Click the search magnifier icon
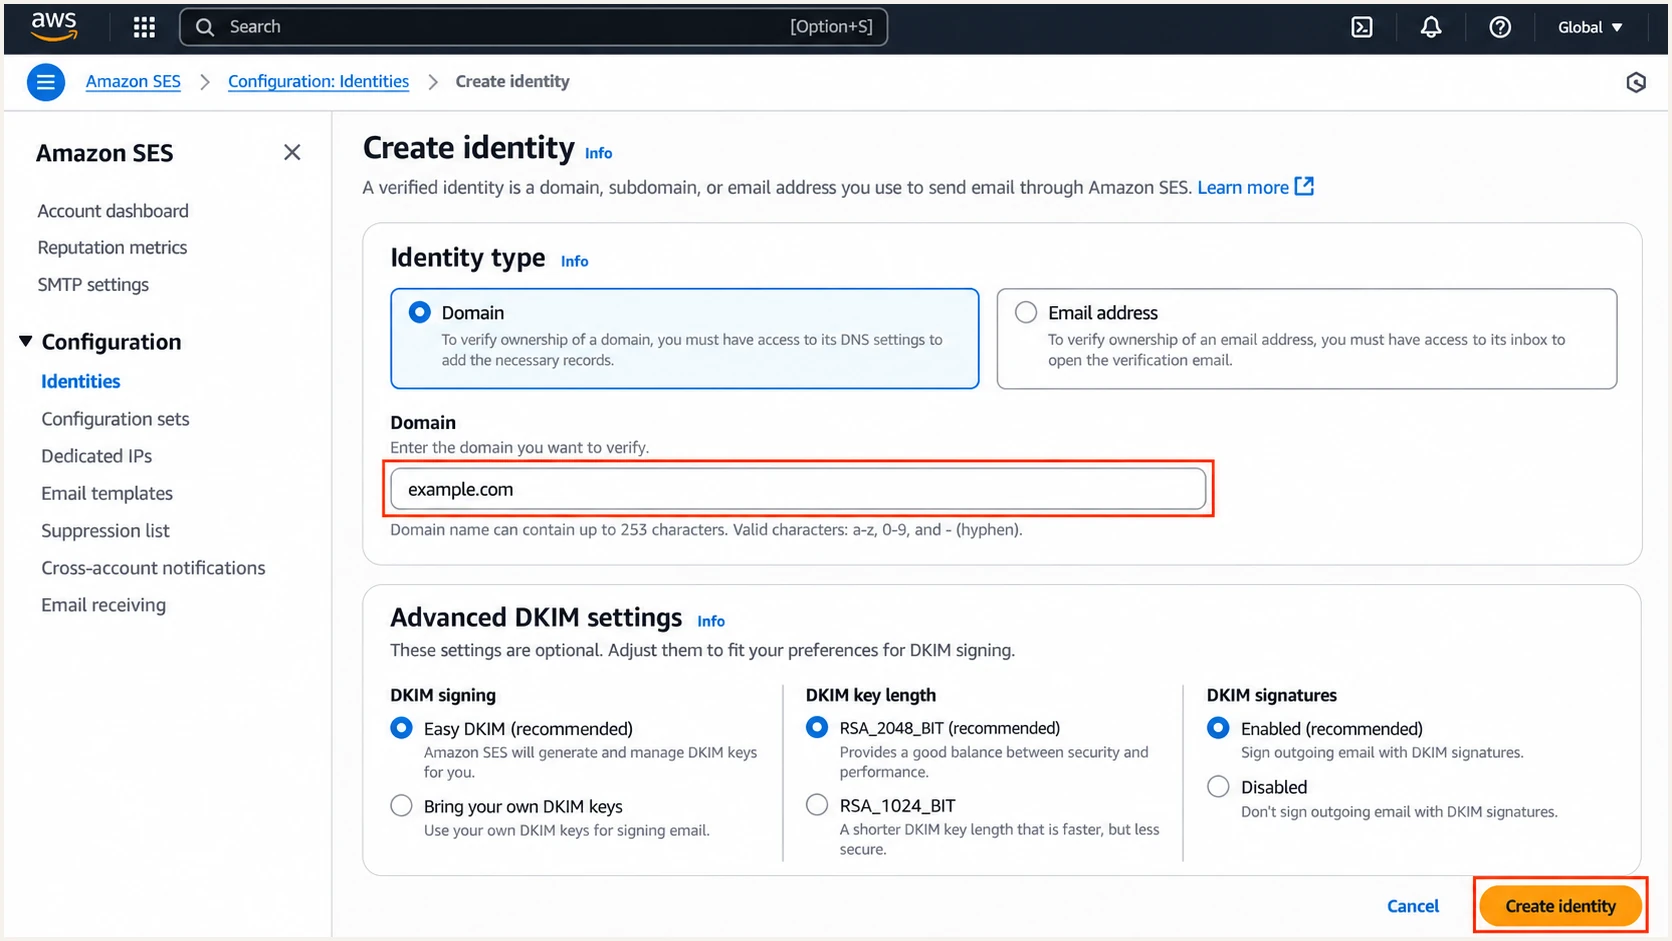This screenshot has width=1672, height=941. point(205,27)
